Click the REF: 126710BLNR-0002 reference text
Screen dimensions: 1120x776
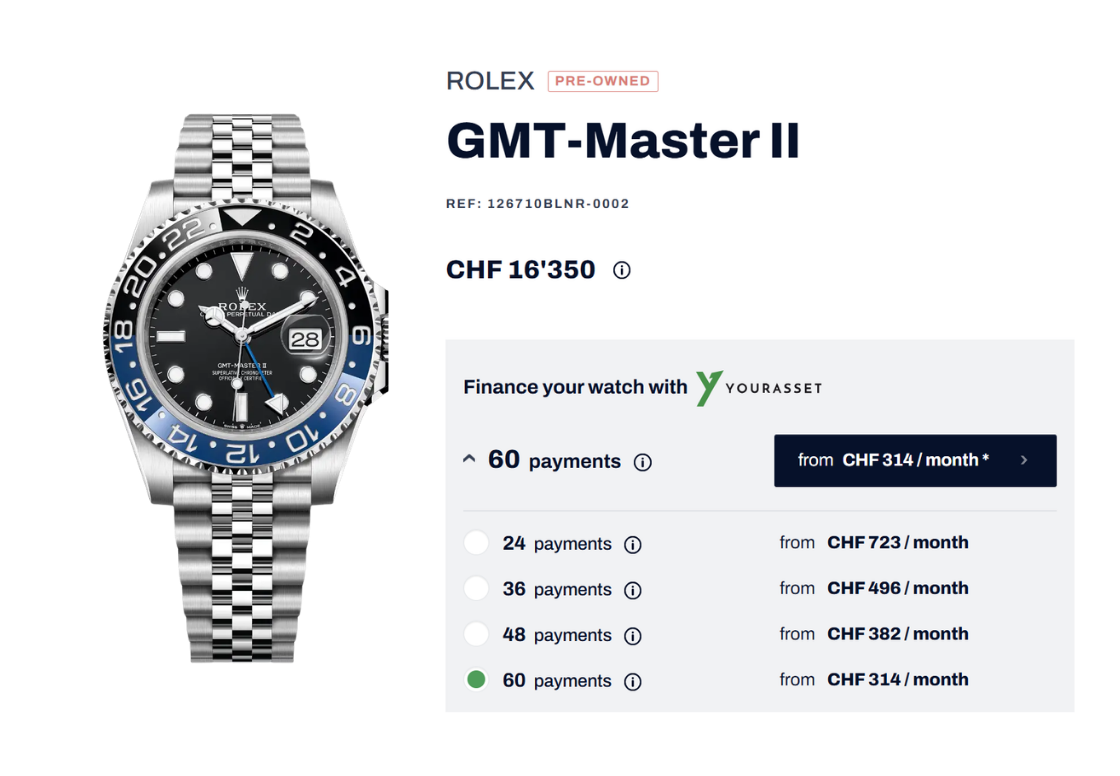[538, 204]
